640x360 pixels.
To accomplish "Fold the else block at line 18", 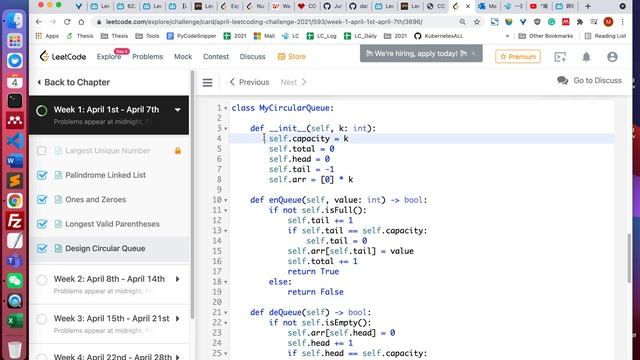I will pos(226,282).
